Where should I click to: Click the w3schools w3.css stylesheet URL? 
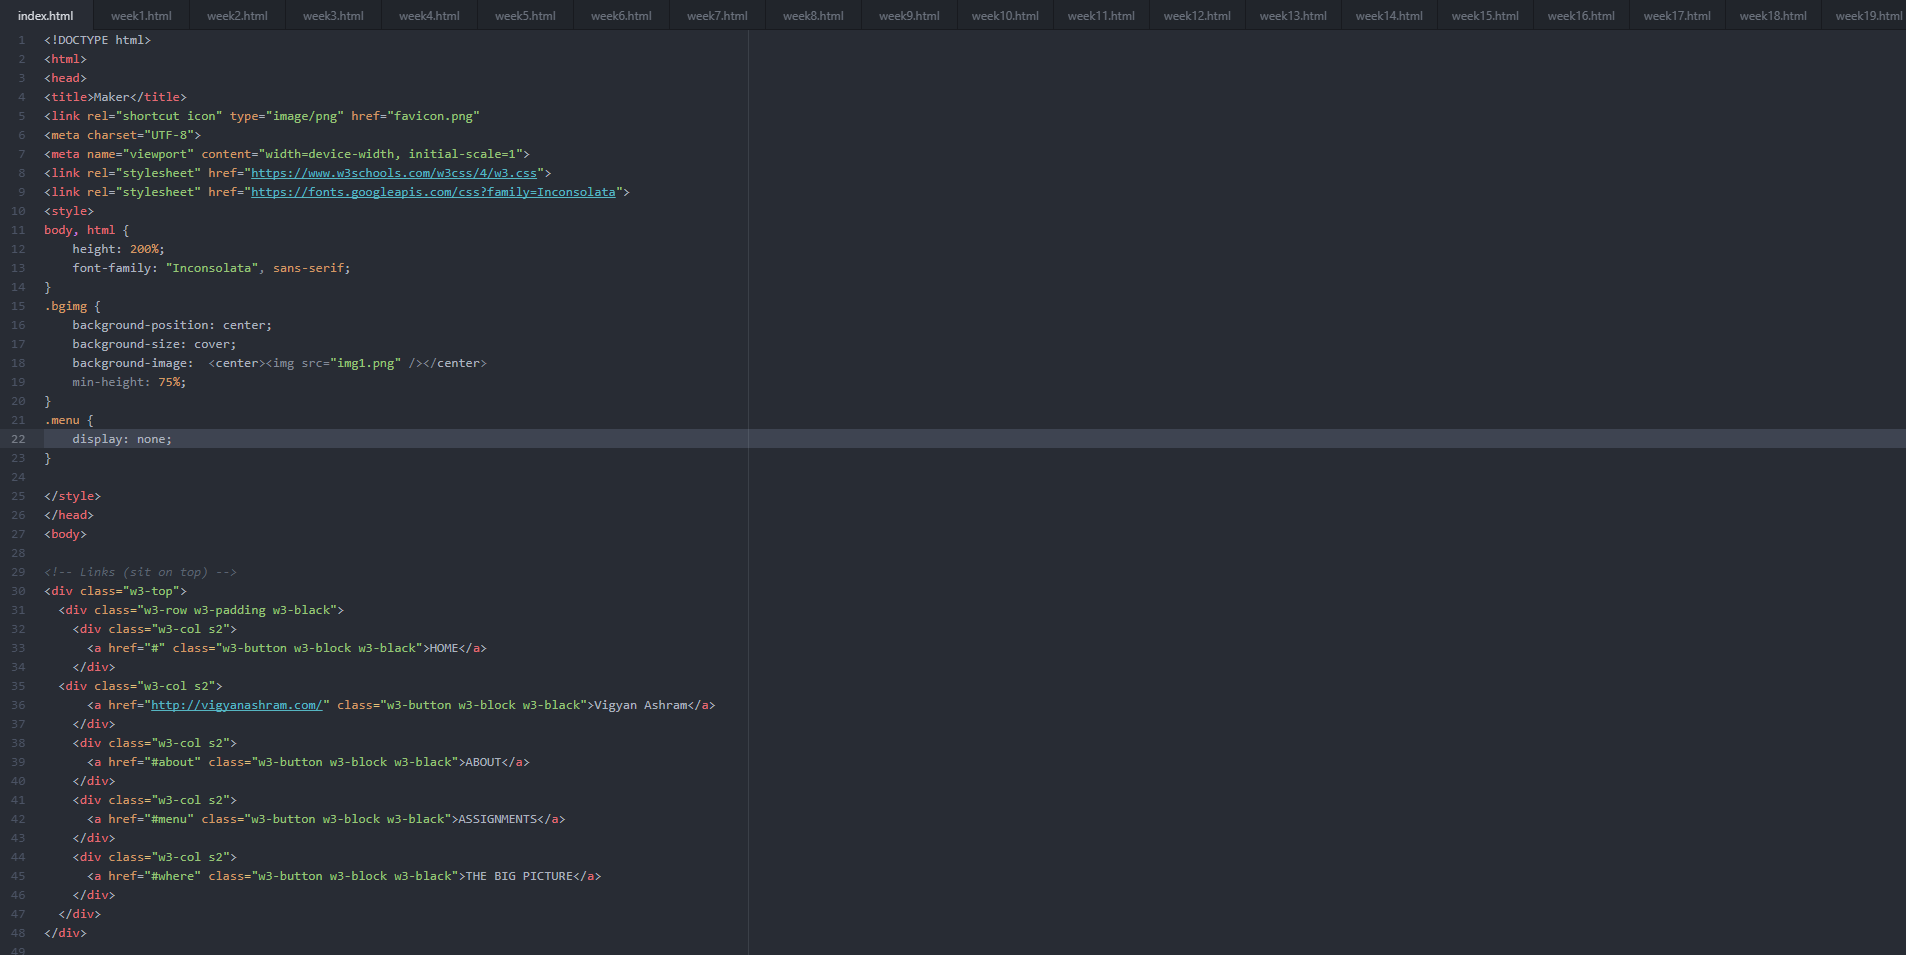coord(394,173)
